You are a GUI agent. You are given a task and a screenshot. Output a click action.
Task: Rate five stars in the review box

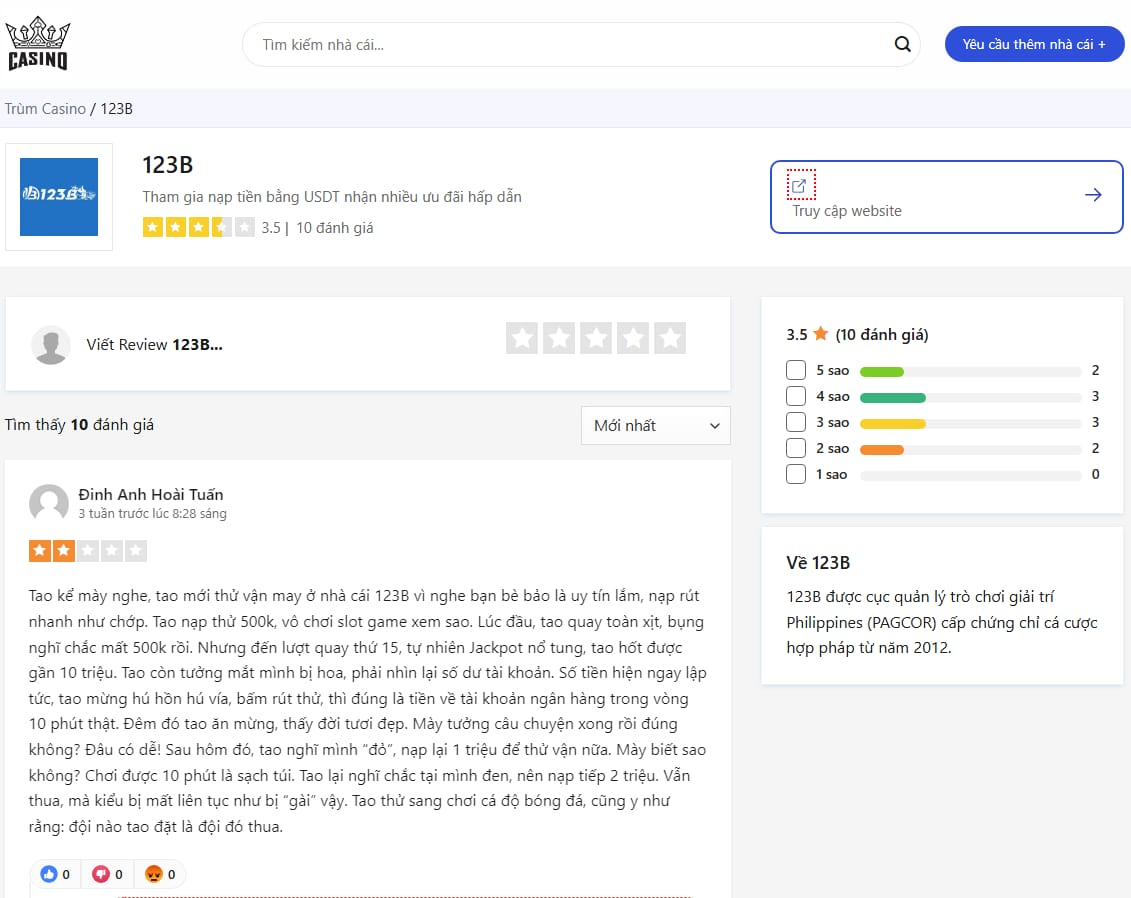coord(670,338)
